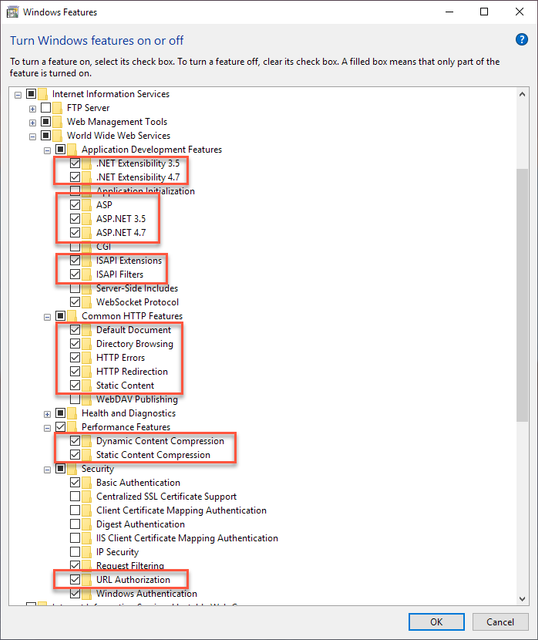
Task: Select the IP Security label
Action: tap(117, 552)
